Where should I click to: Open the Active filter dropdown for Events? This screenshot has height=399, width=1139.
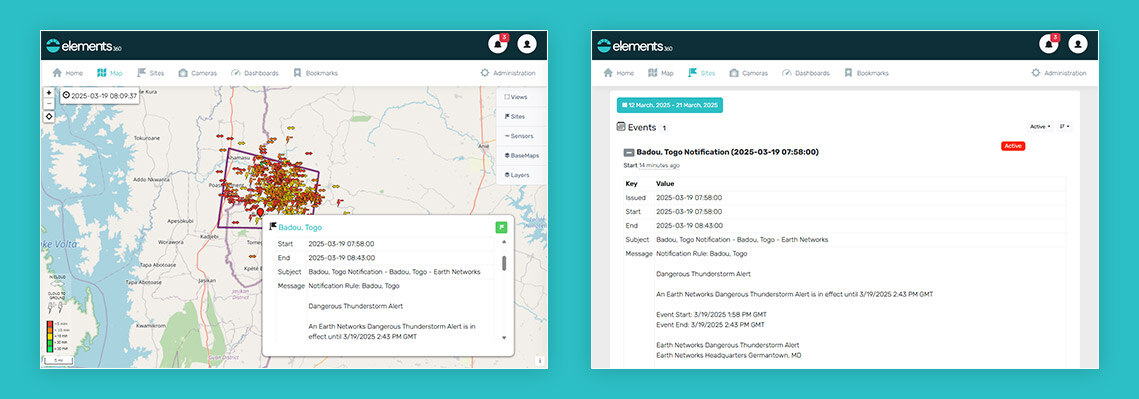pyautogui.click(x=1040, y=126)
